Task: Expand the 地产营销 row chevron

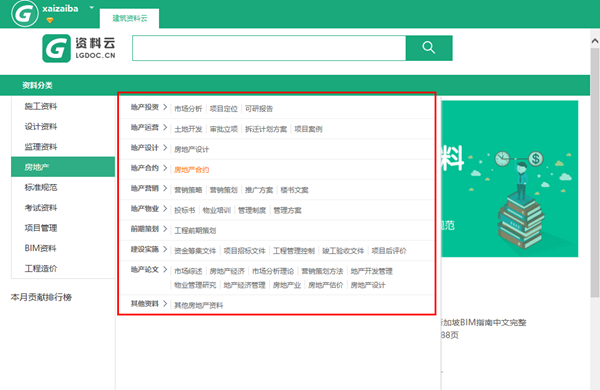Action: click(165, 188)
